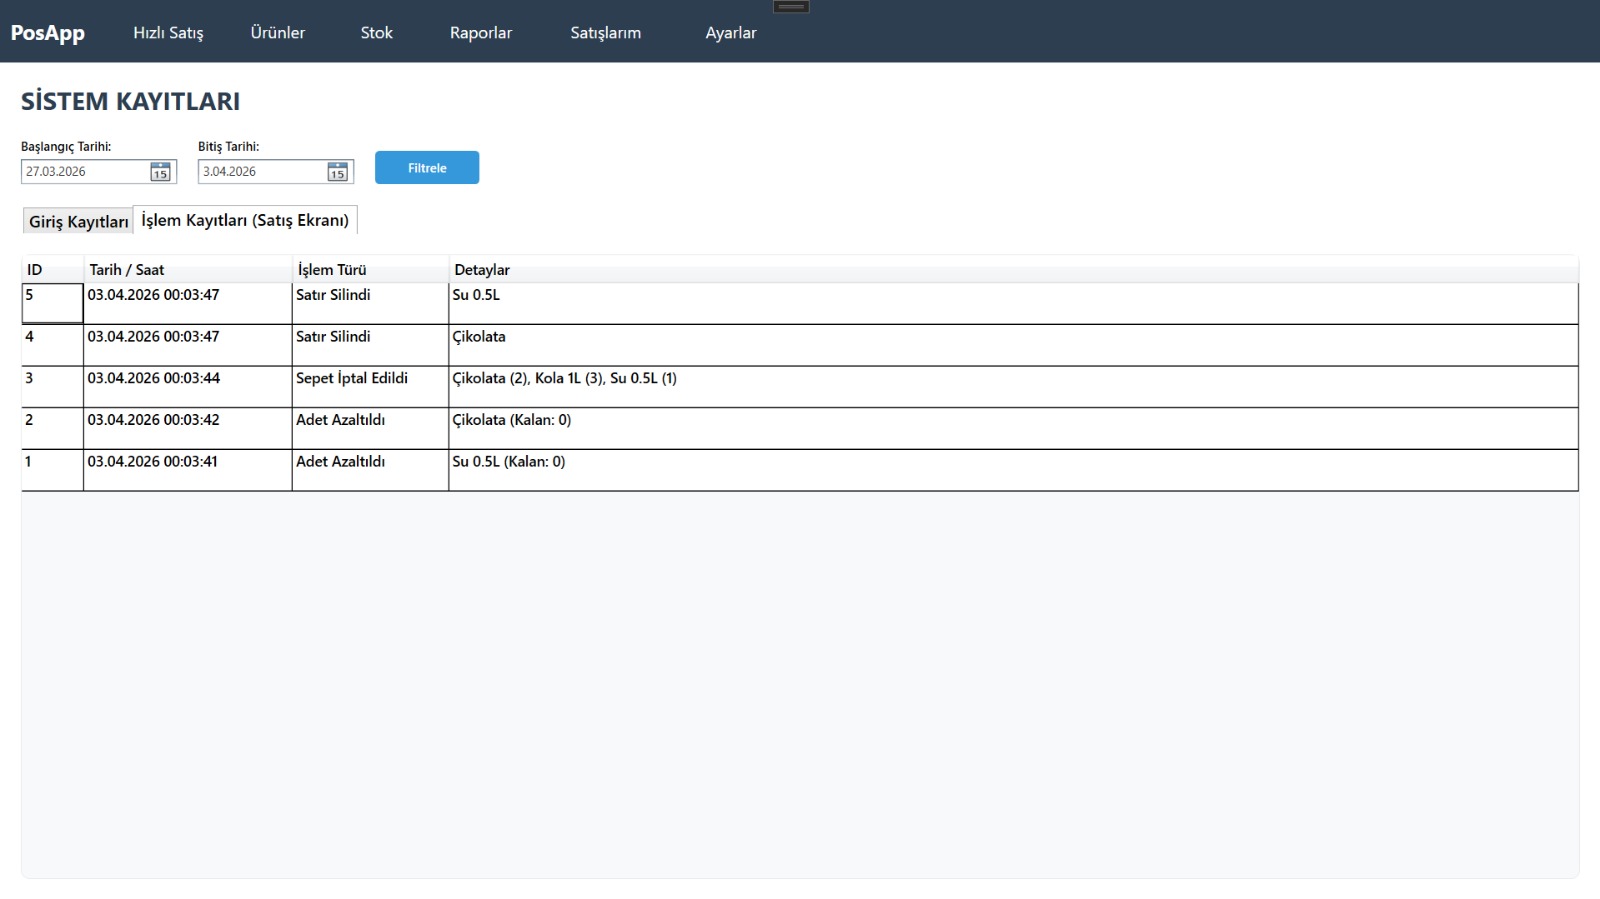The image size is (1600, 899).
Task: Click the Bitiş Tarihi date field
Action: (262, 172)
